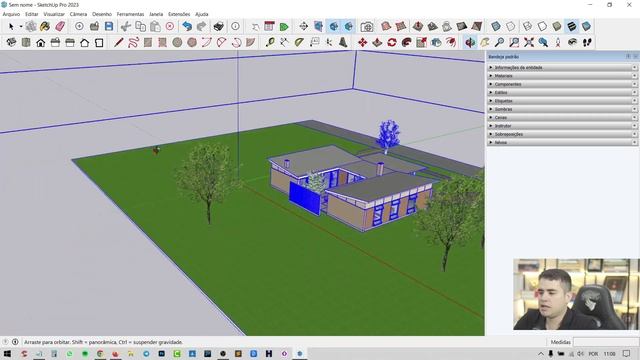
Task: Open the taskbar notification center icon
Action: coord(627,353)
